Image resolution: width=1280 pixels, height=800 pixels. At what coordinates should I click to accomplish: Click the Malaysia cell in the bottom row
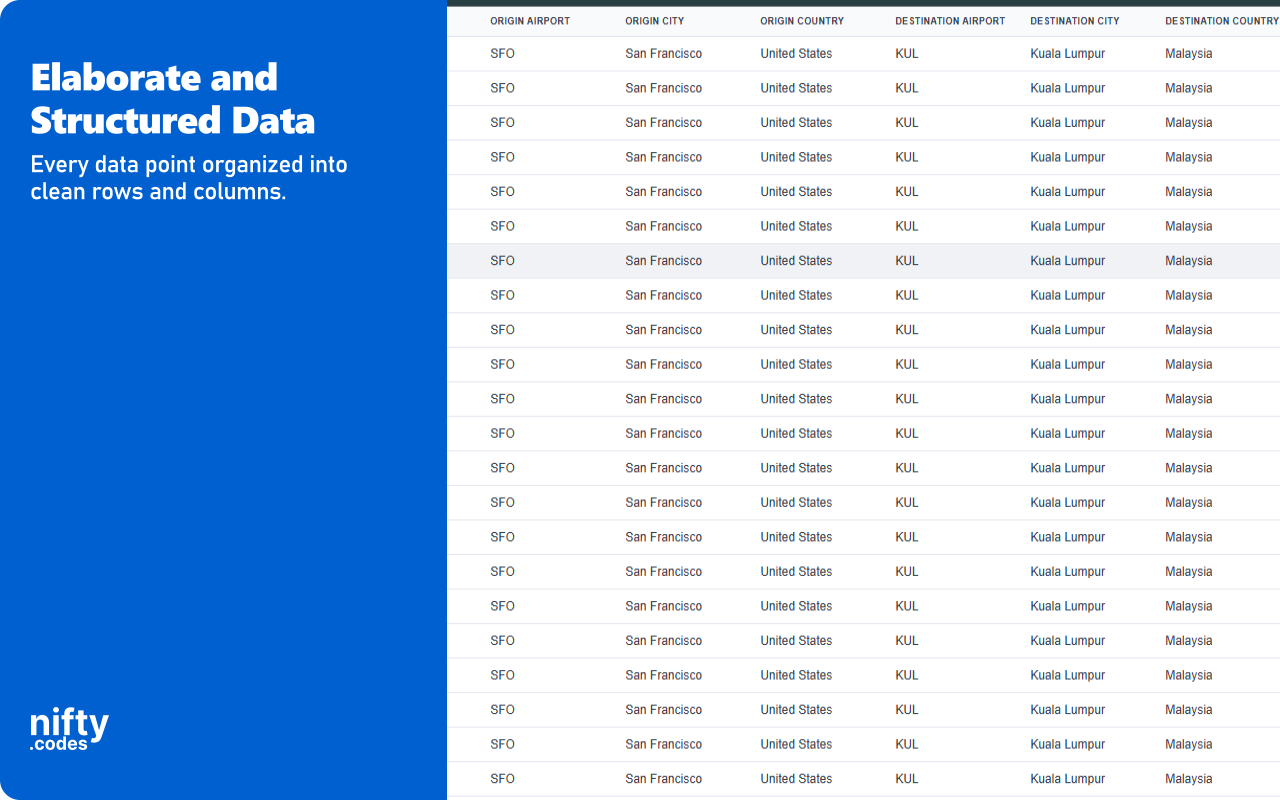point(1188,778)
